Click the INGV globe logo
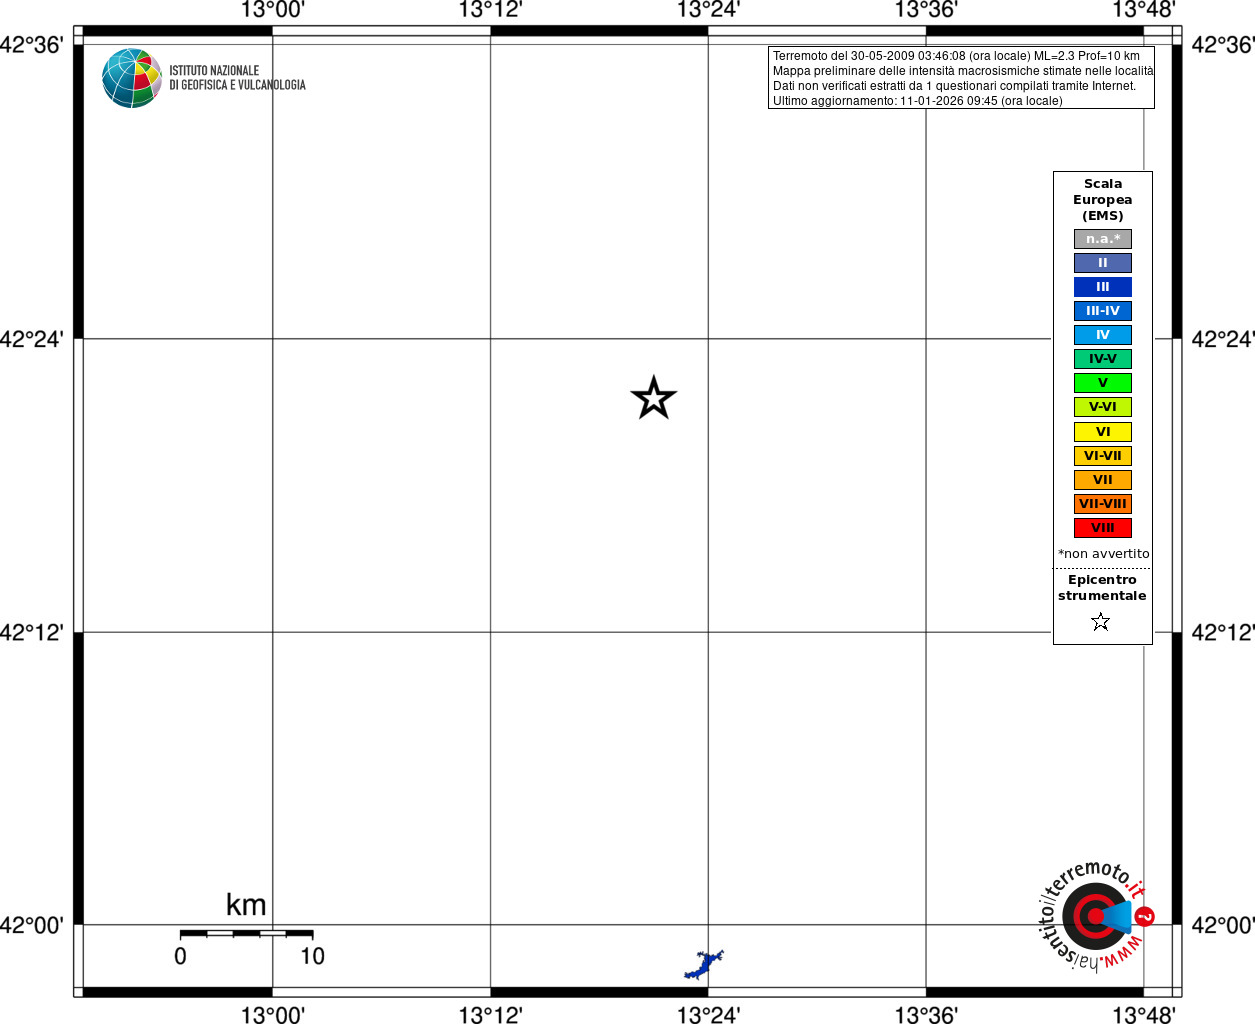 tap(132, 78)
